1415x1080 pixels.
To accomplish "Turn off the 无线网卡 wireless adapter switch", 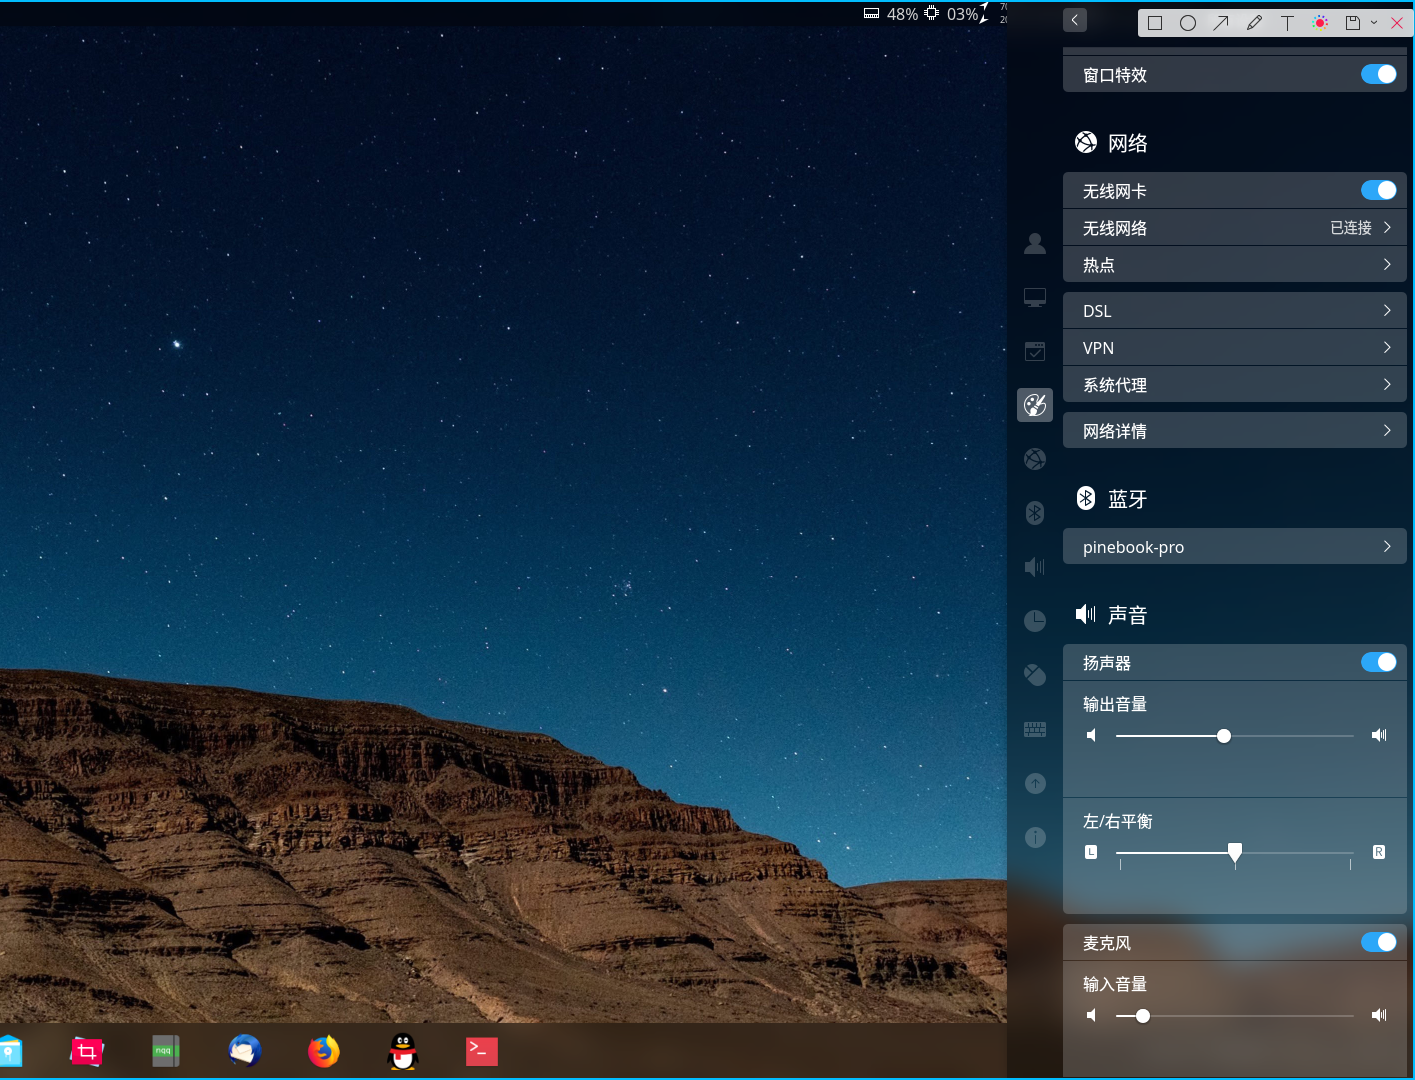I will [1378, 190].
